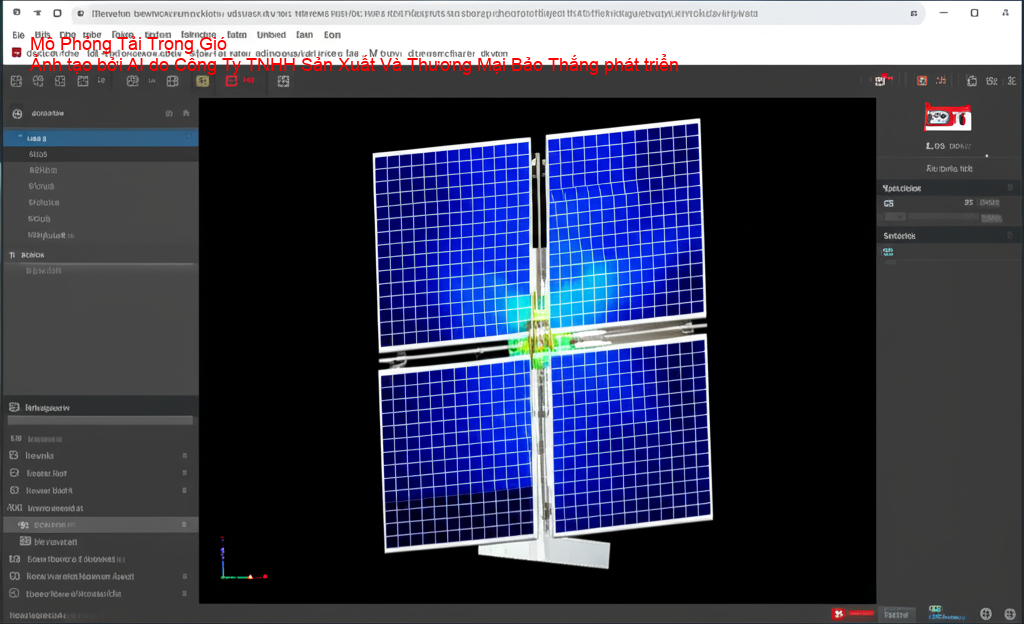This screenshot has width=1024, height=624.
Task: Click the red app icon below the menu bar
Action: tap(16, 53)
